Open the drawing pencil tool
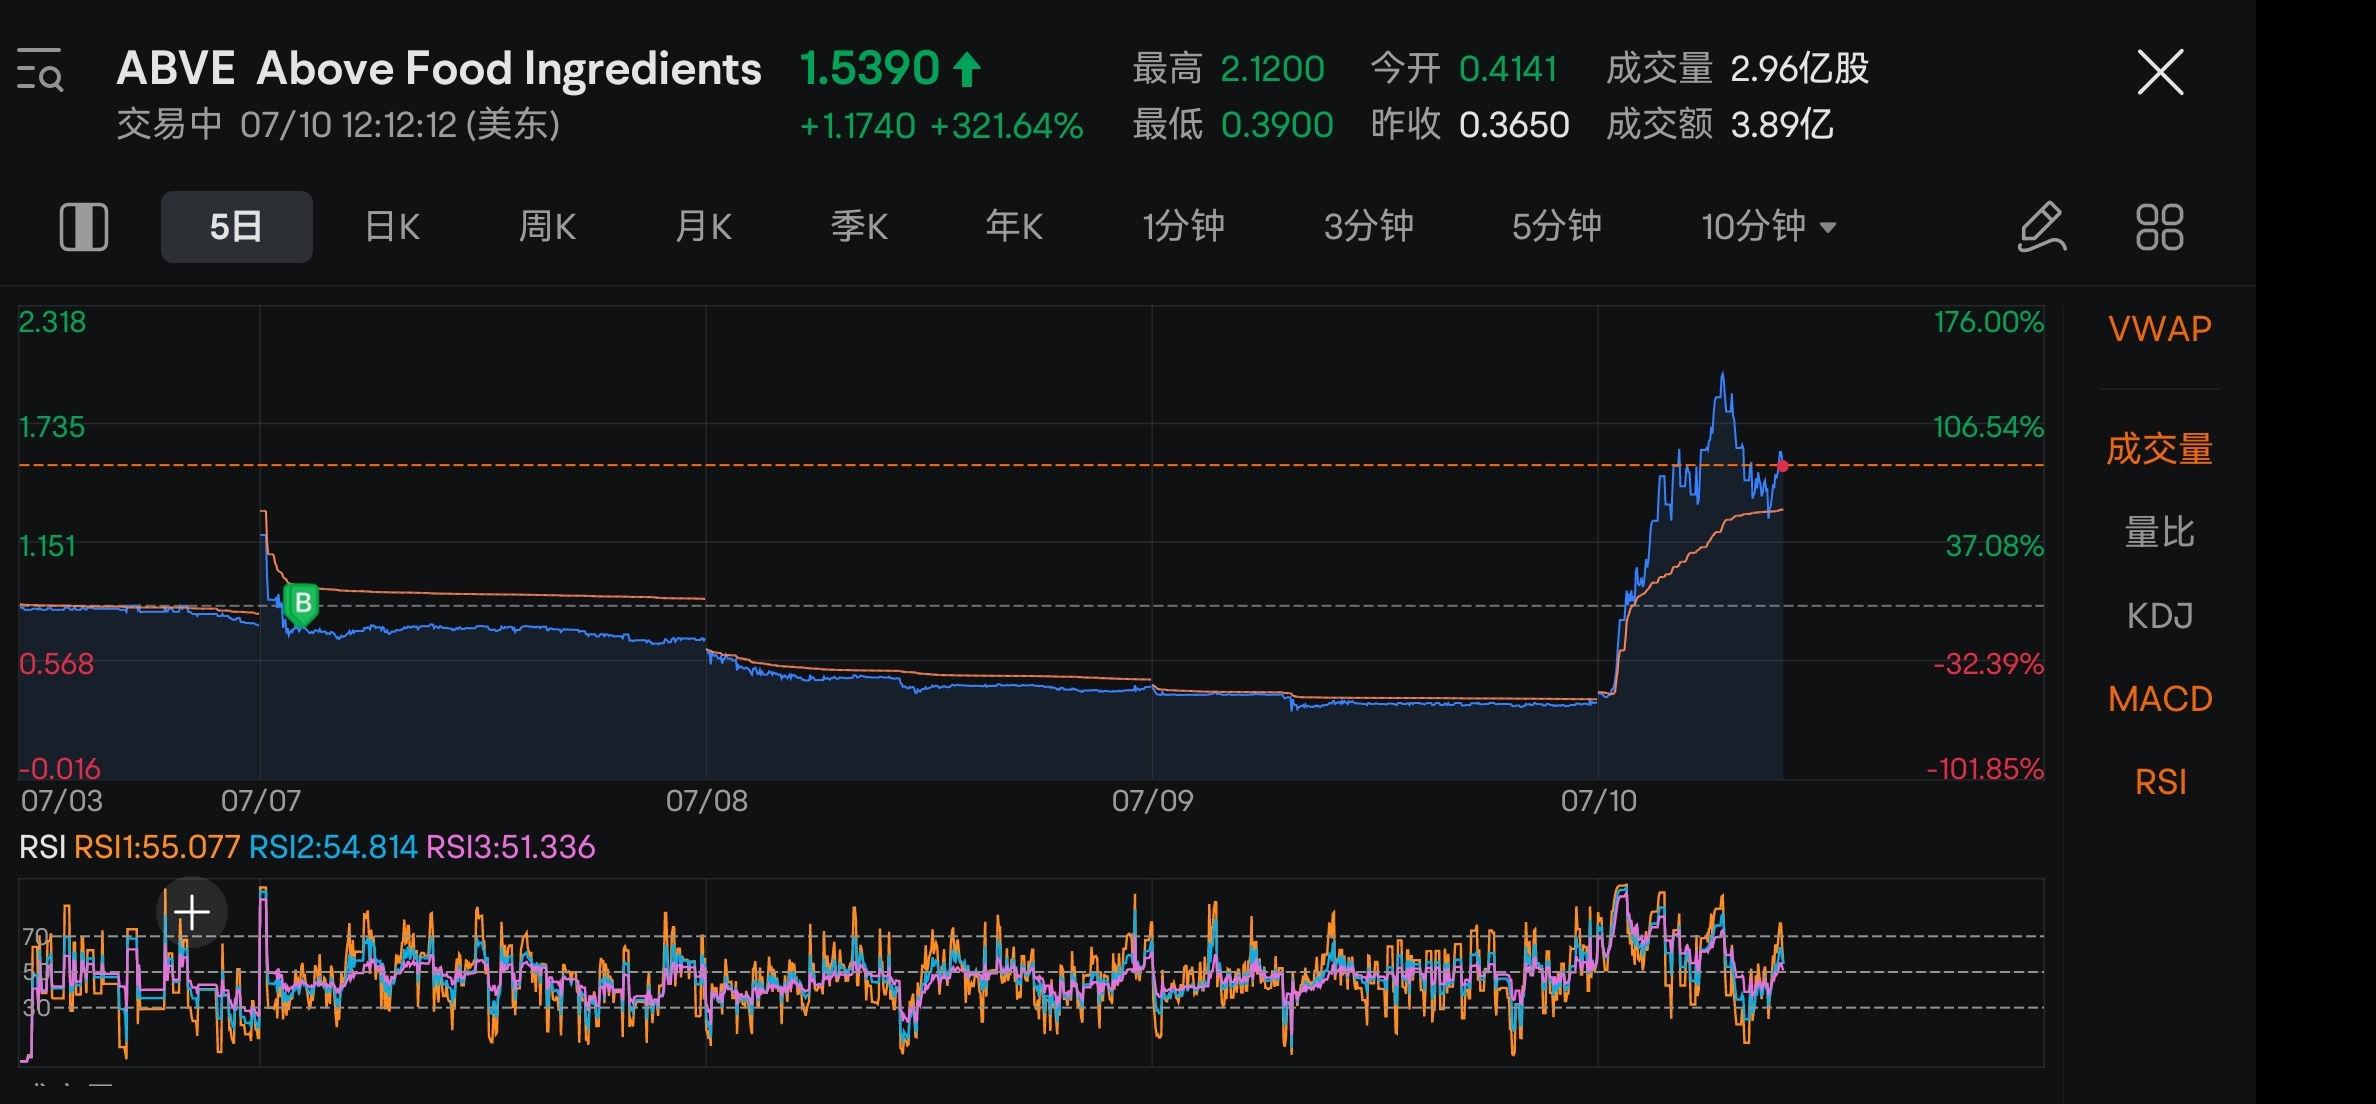 (x=2041, y=227)
